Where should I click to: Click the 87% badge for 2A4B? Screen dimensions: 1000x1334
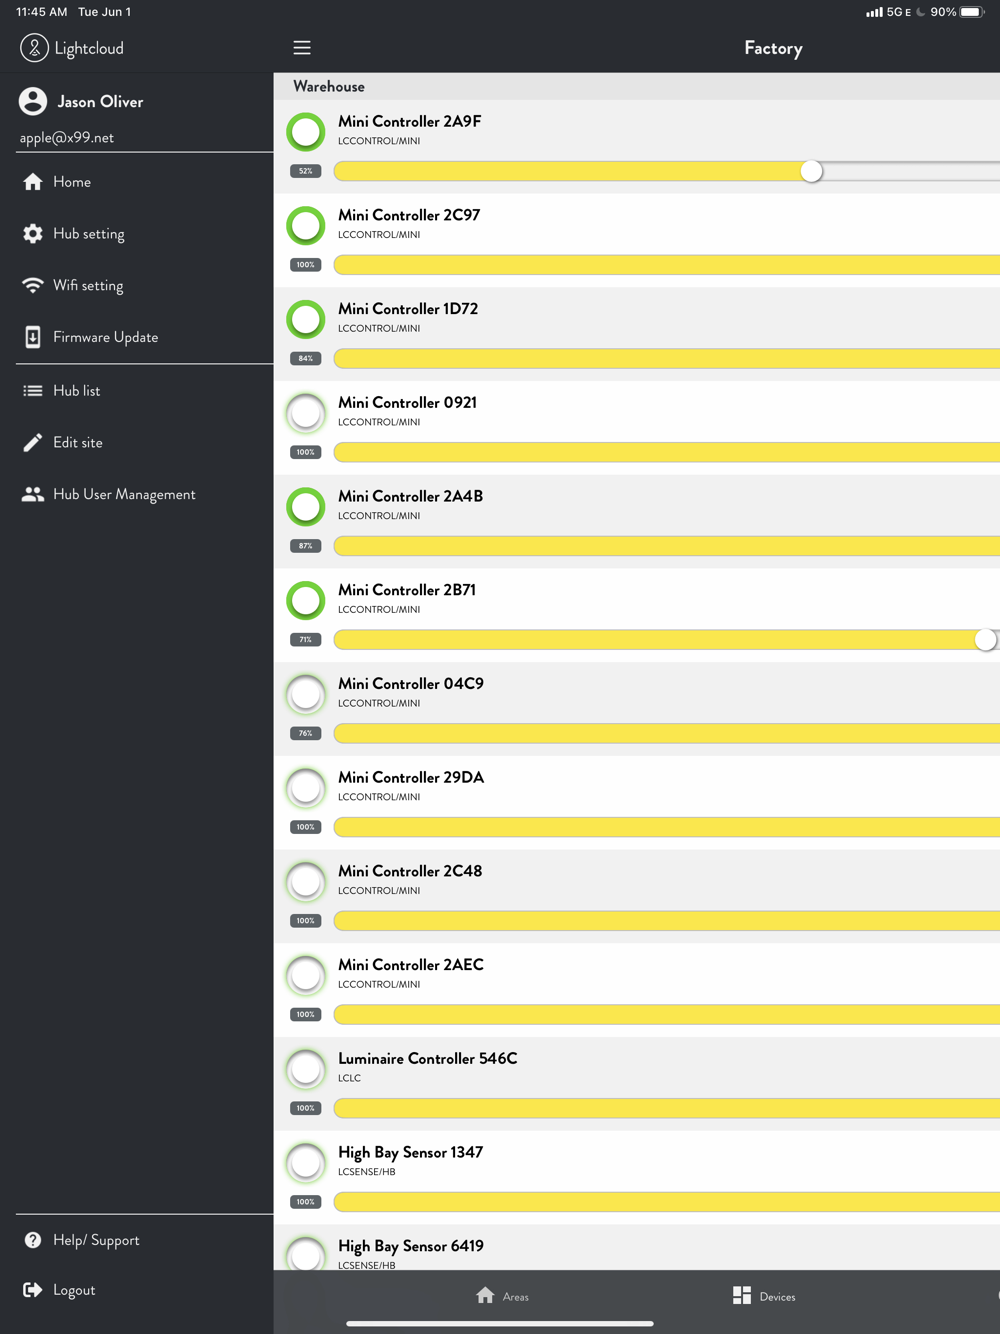[305, 546]
